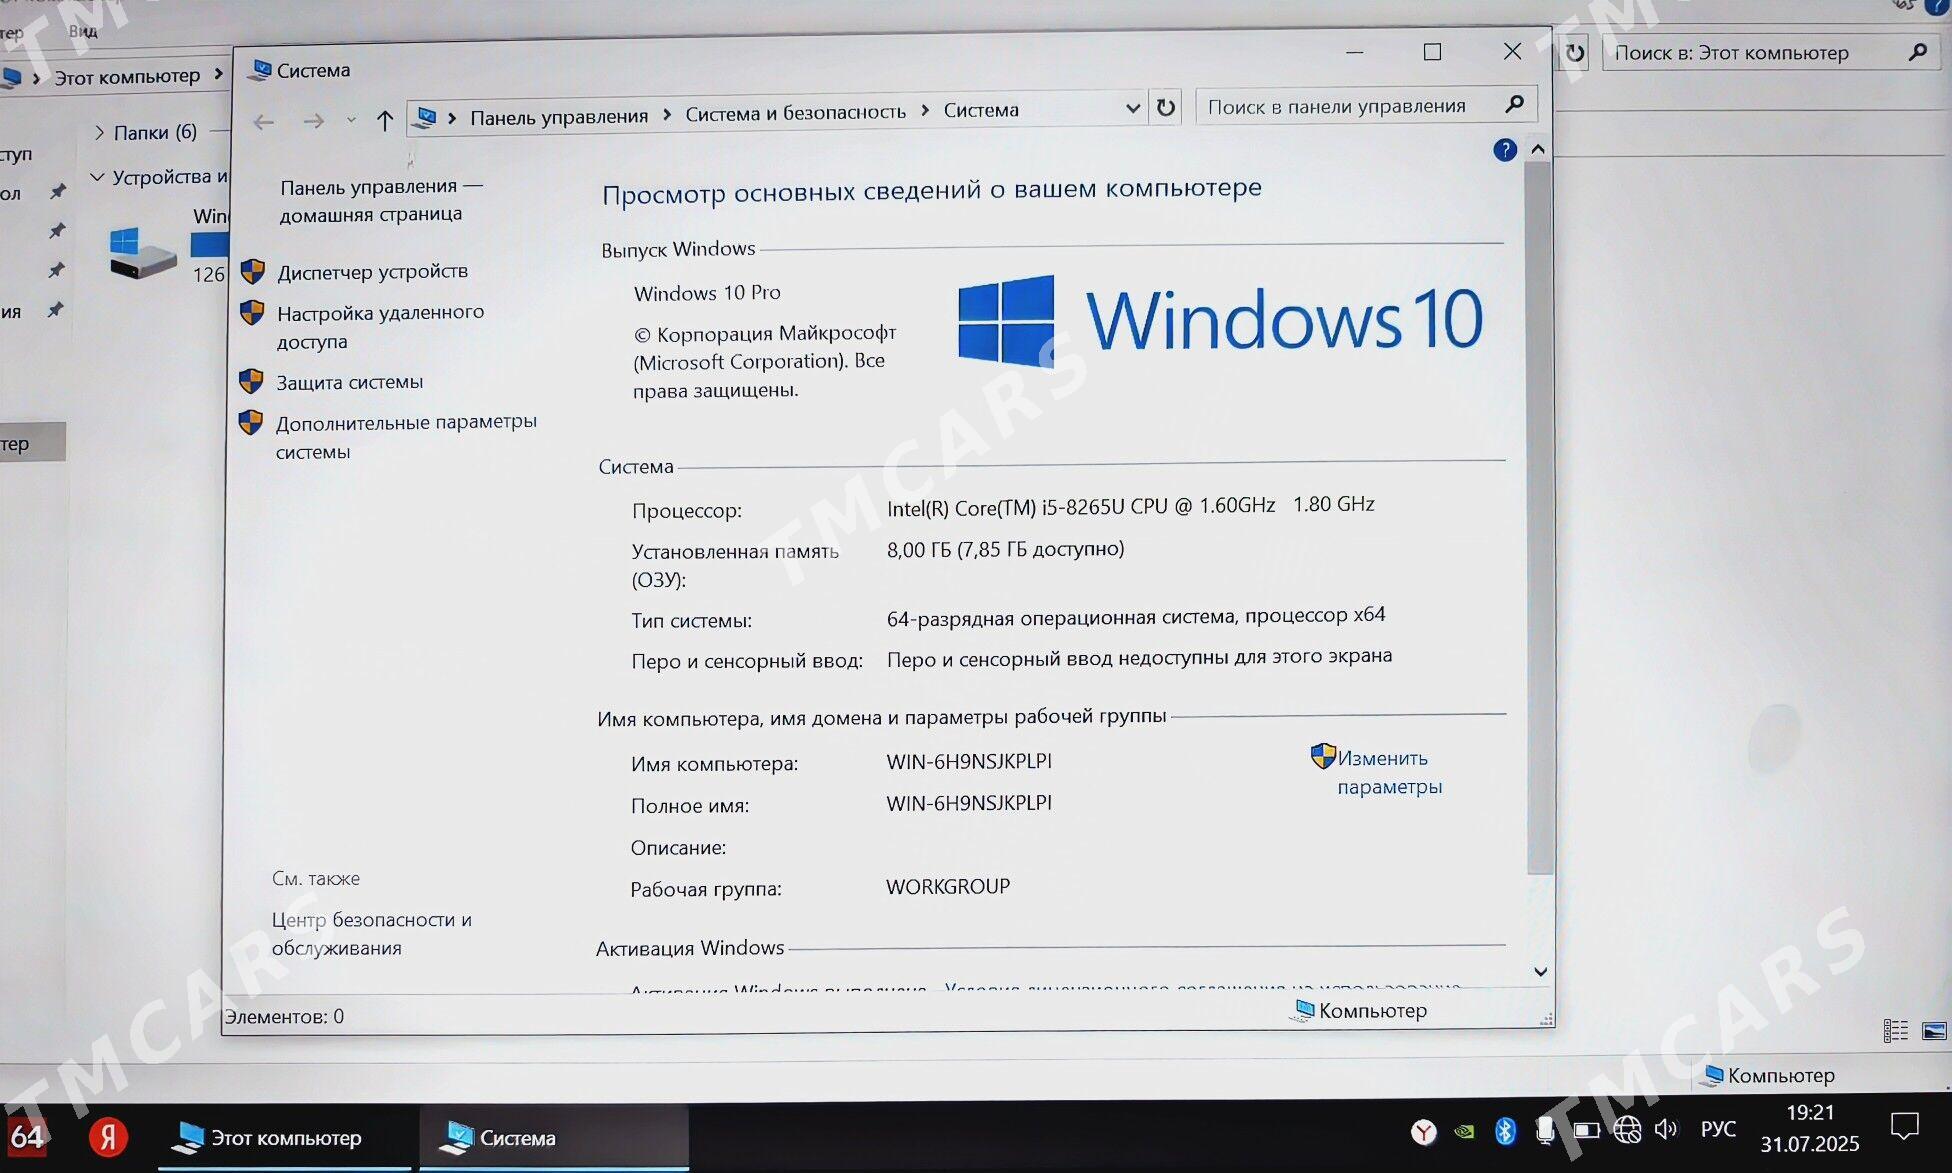The height and width of the screenshot is (1173, 1952).
Task: Click the computer icon in the System address bar
Action: tap(425, 118)
